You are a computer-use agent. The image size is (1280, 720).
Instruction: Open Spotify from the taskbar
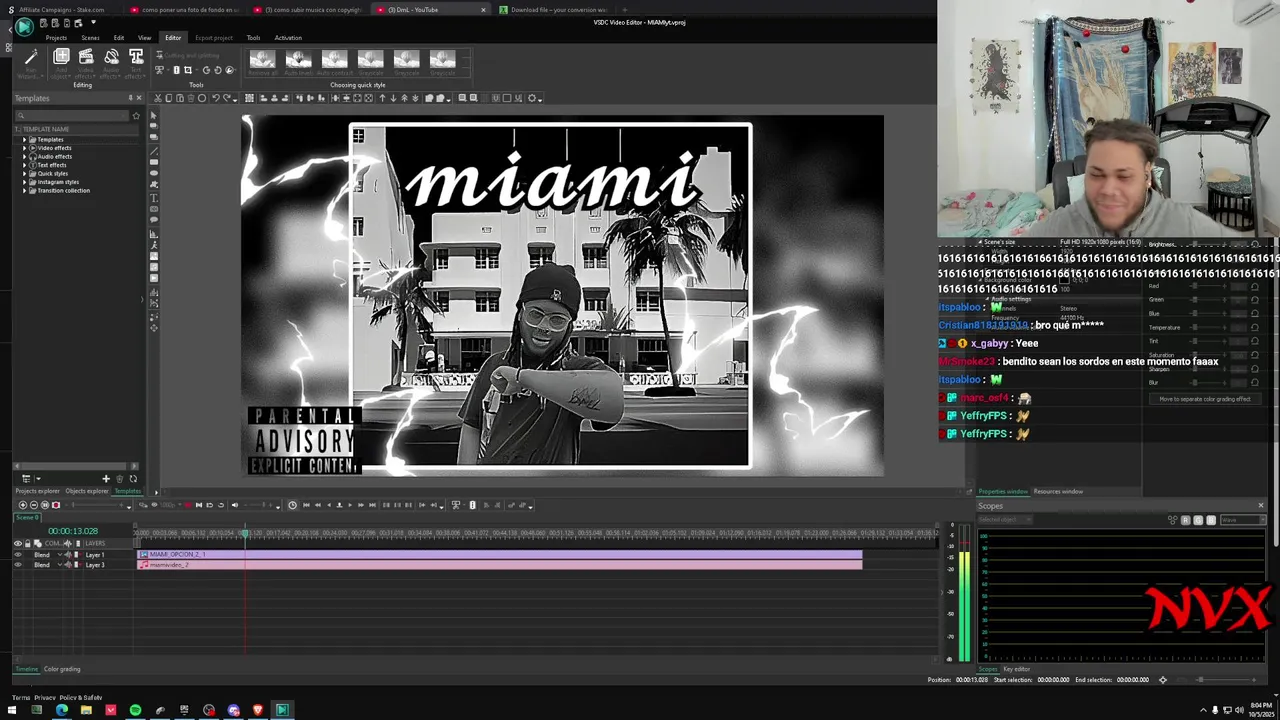coord(135,710)
